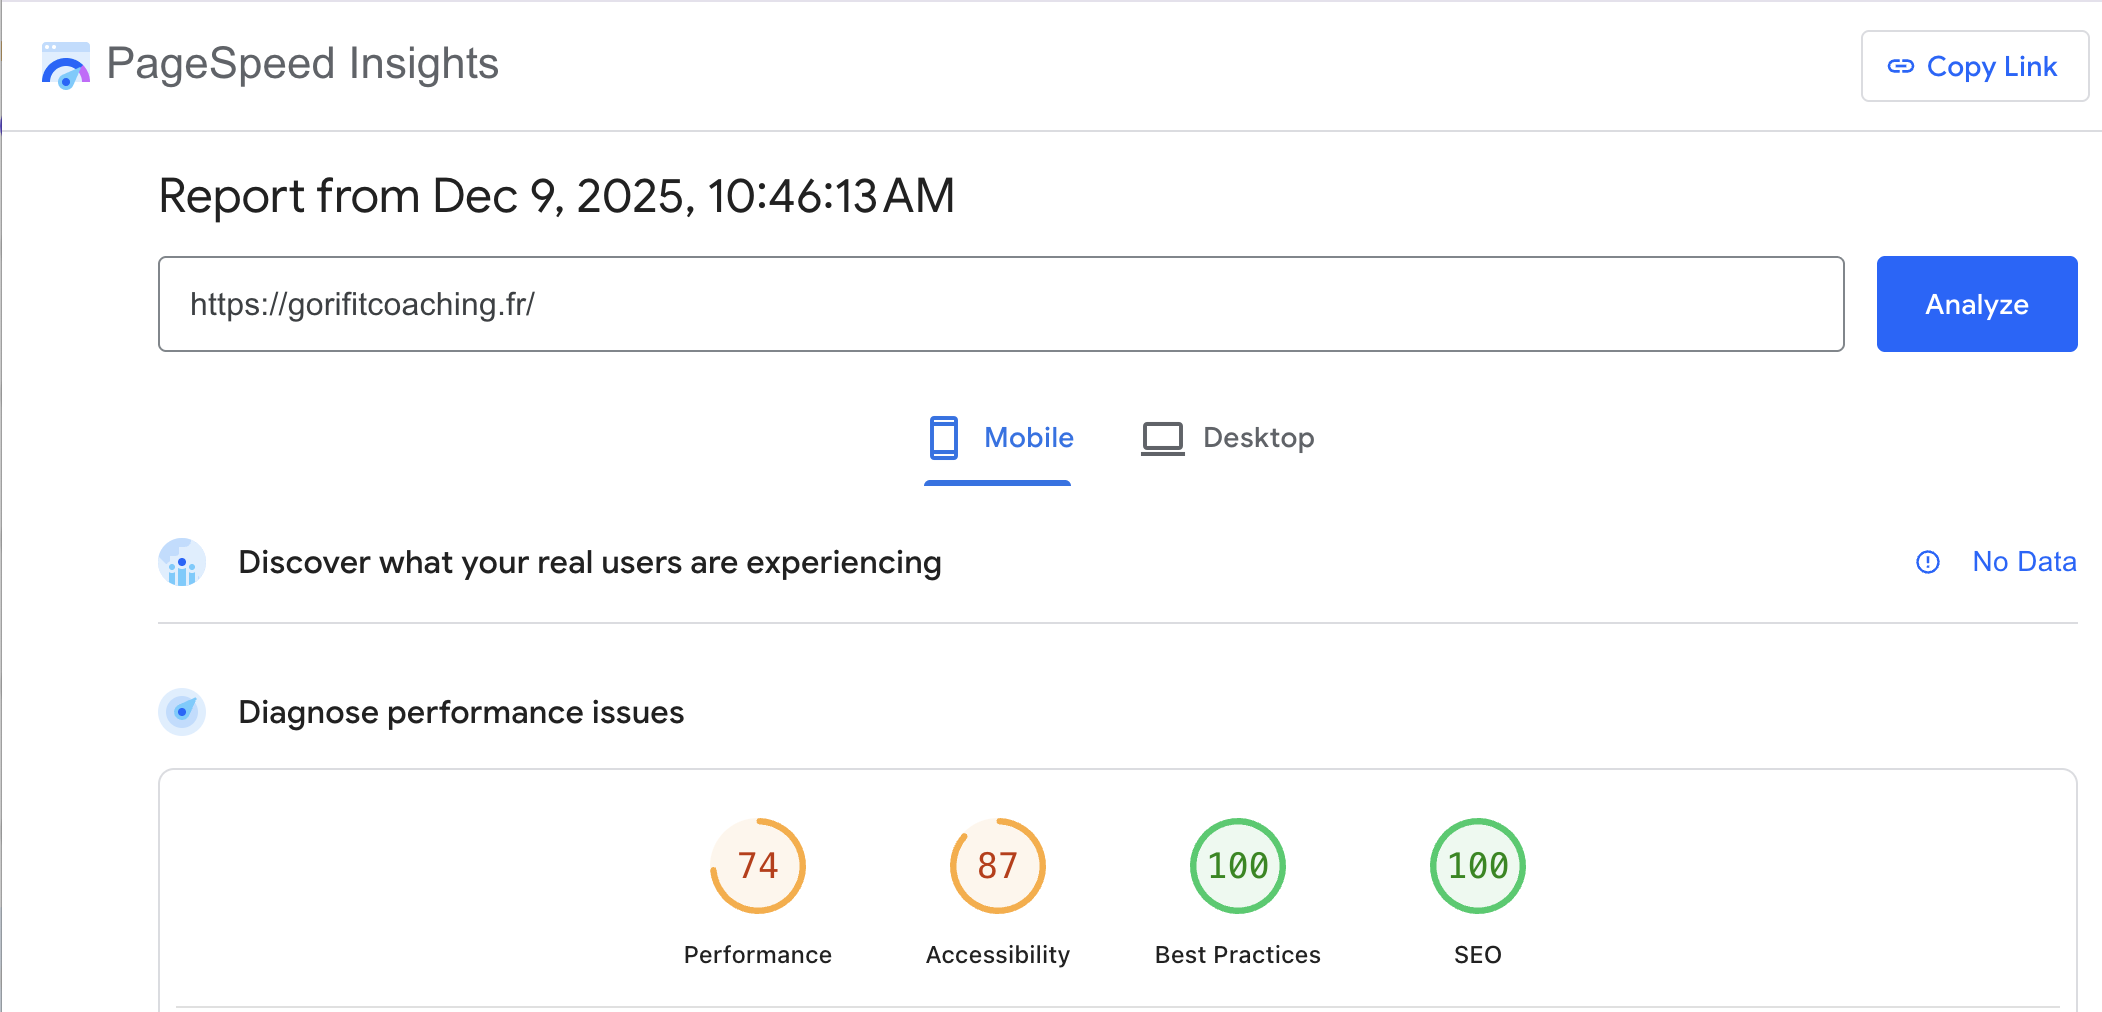Click the chain link icon in Copy Link
The width and height of the screenshot is (2102, 1012).
point(1900,67)
